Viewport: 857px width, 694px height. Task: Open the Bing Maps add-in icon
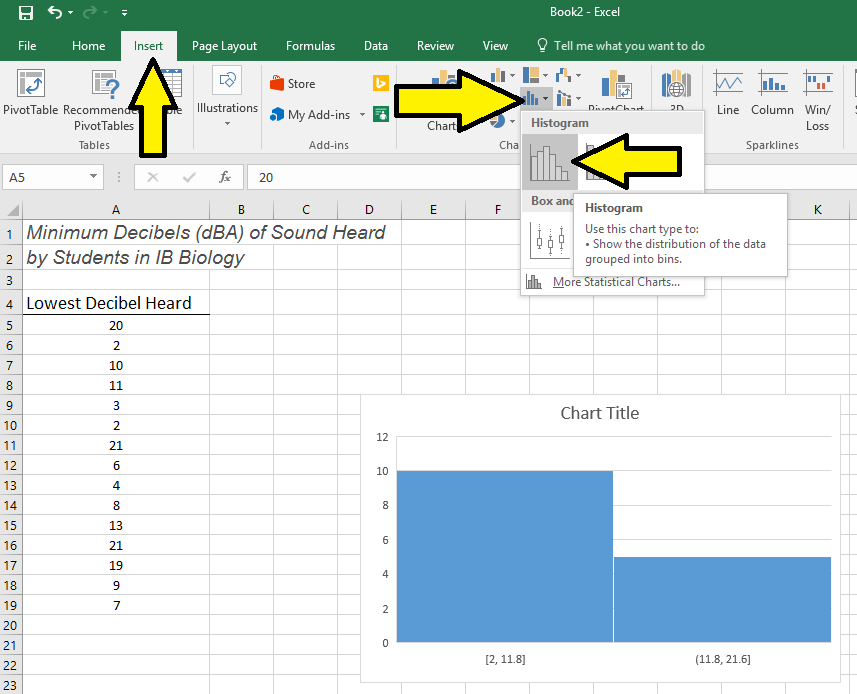pos(380,83)
